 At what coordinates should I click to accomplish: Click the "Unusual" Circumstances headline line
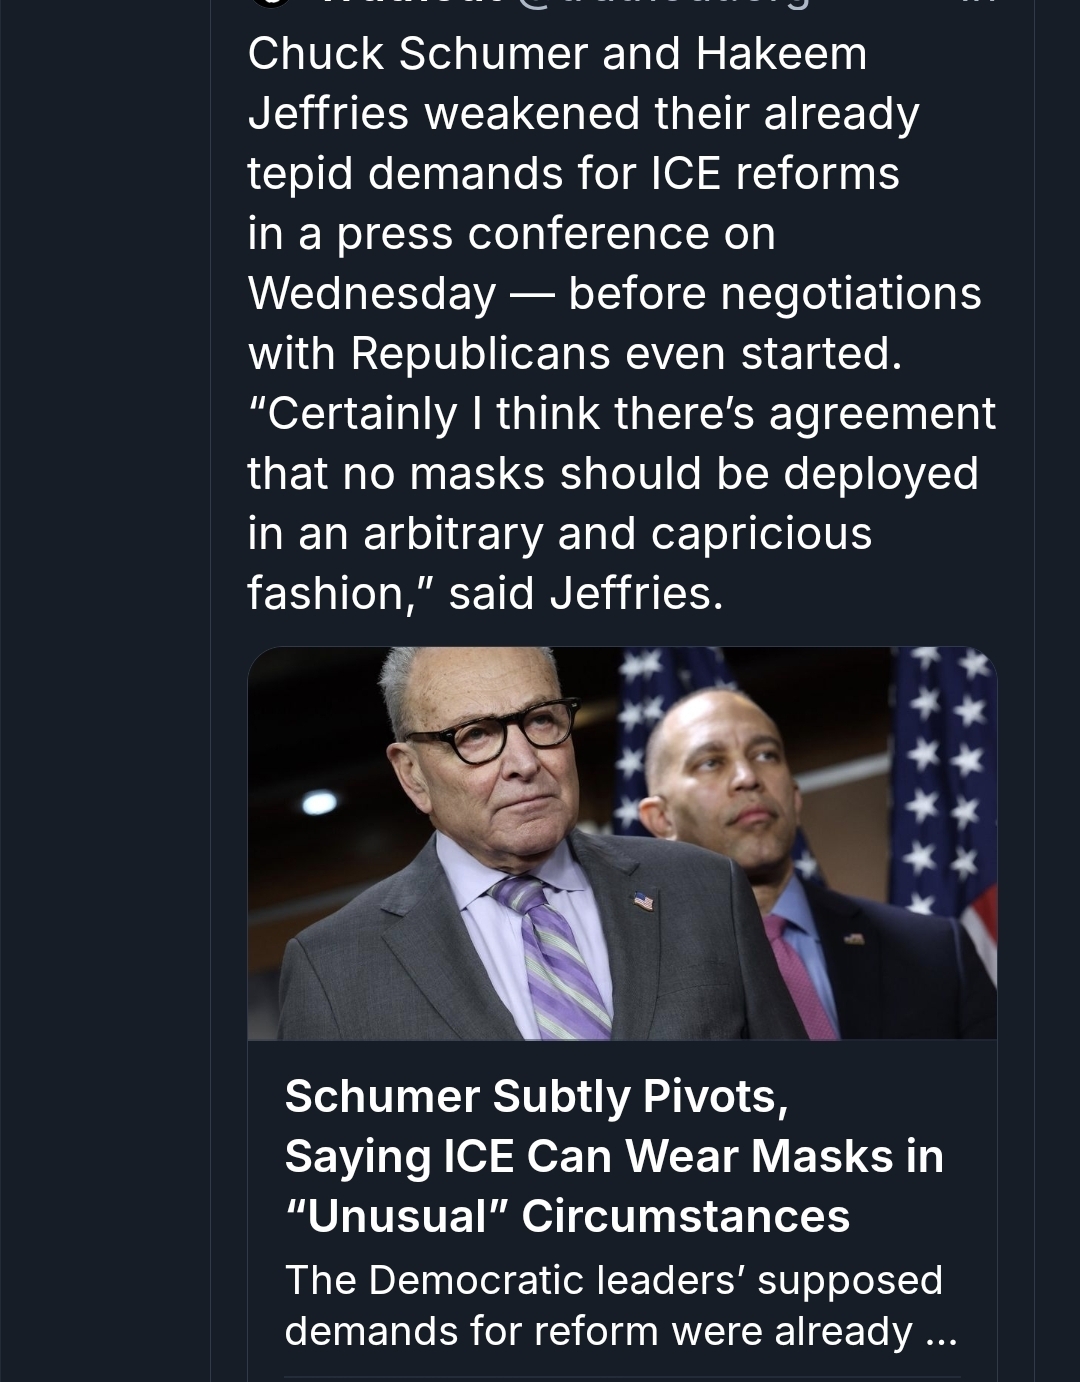coord(567,1216)
